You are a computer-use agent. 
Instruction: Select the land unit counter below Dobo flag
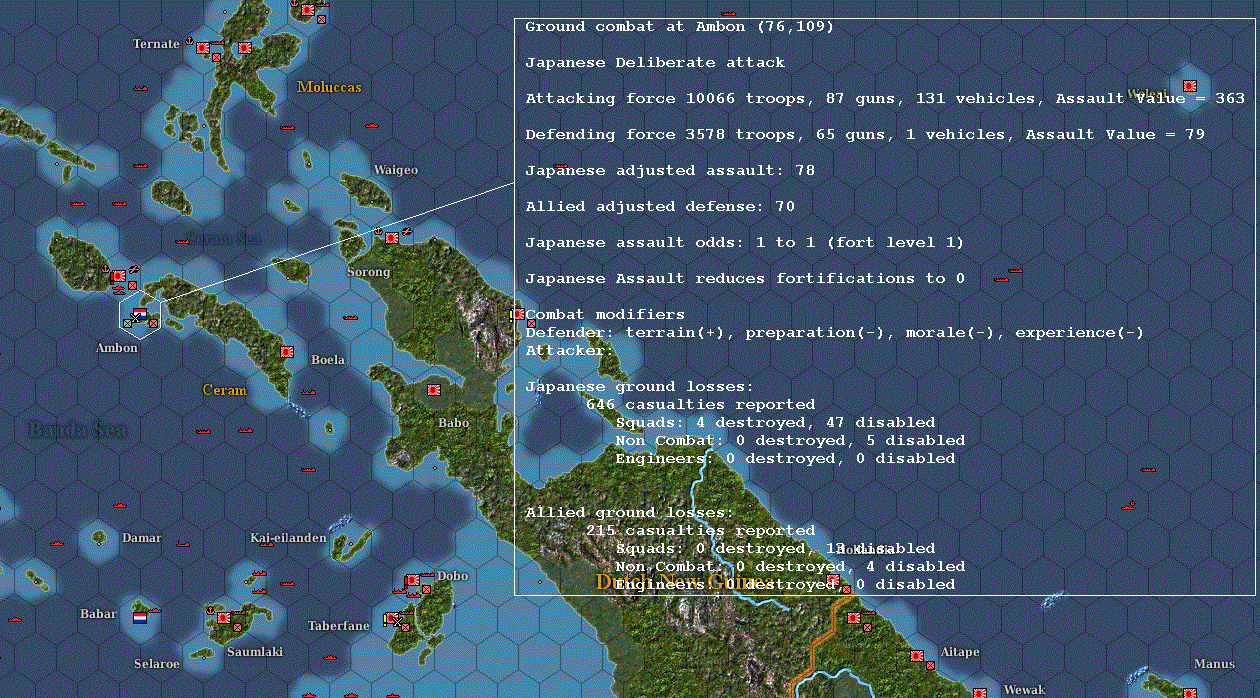pos(426,589)
